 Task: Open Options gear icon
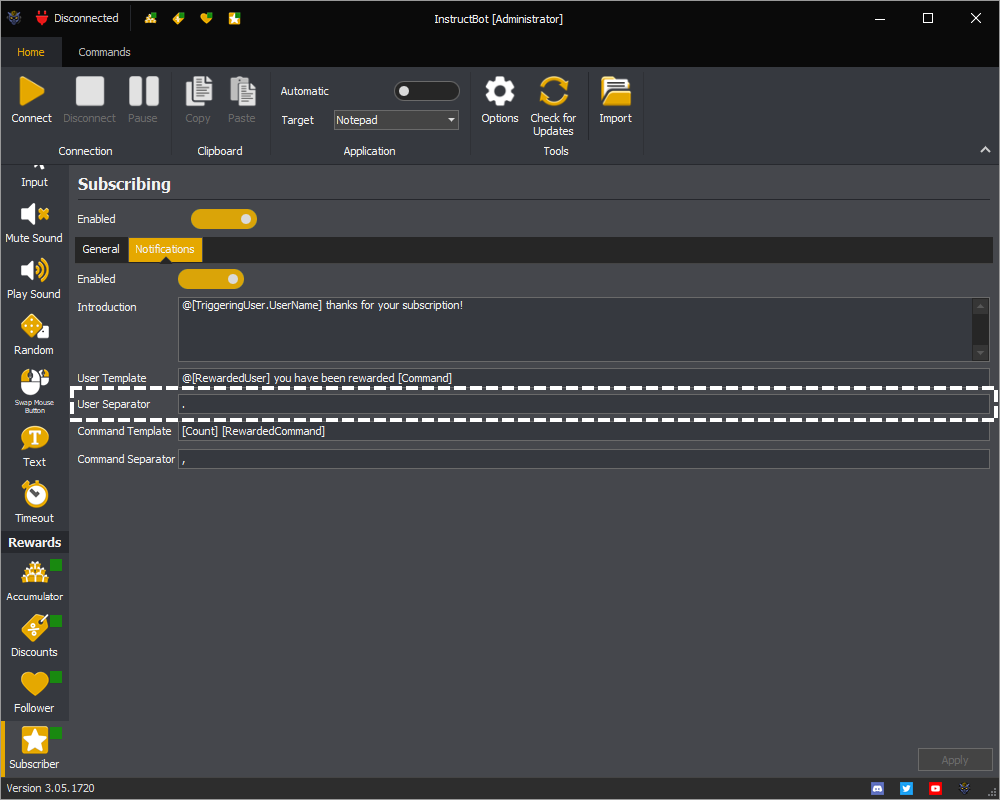click(x=499, y=91)
